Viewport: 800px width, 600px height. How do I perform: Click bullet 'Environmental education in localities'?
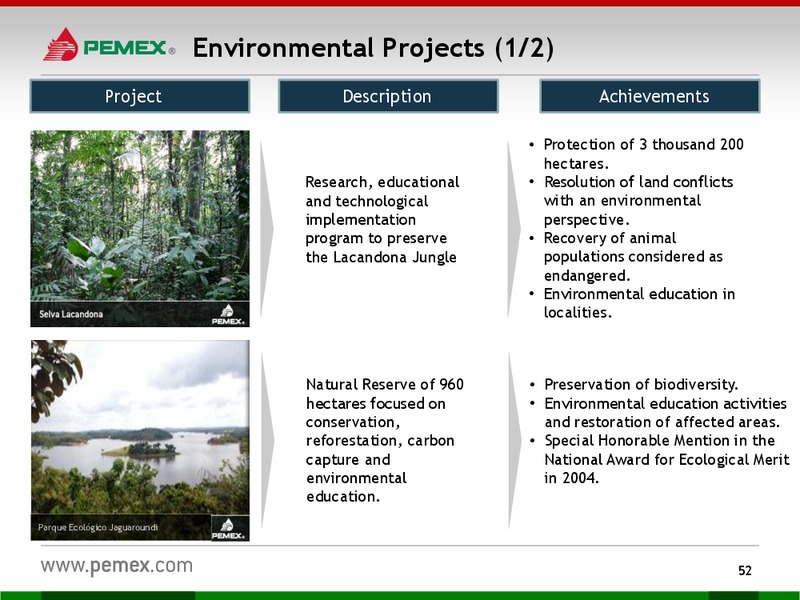(x=633, y=303)
